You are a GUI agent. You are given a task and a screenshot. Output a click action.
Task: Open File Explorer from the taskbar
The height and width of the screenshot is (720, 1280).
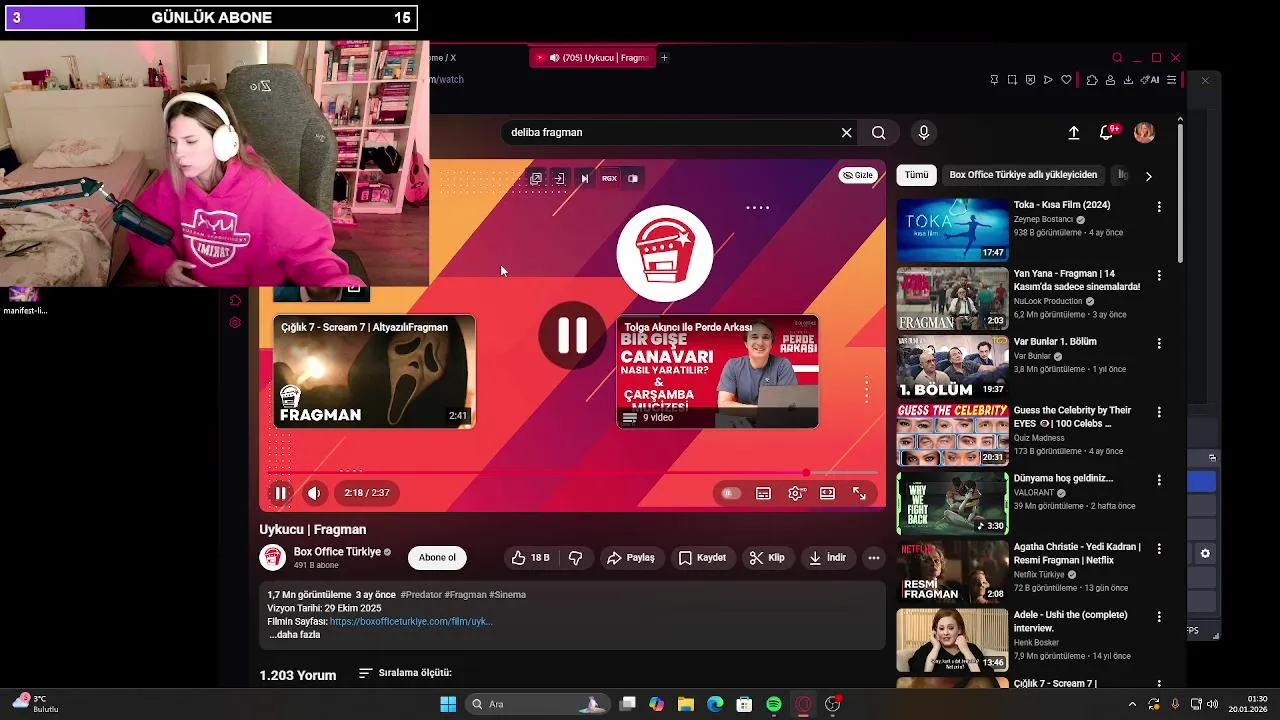(x=686, y=704)
